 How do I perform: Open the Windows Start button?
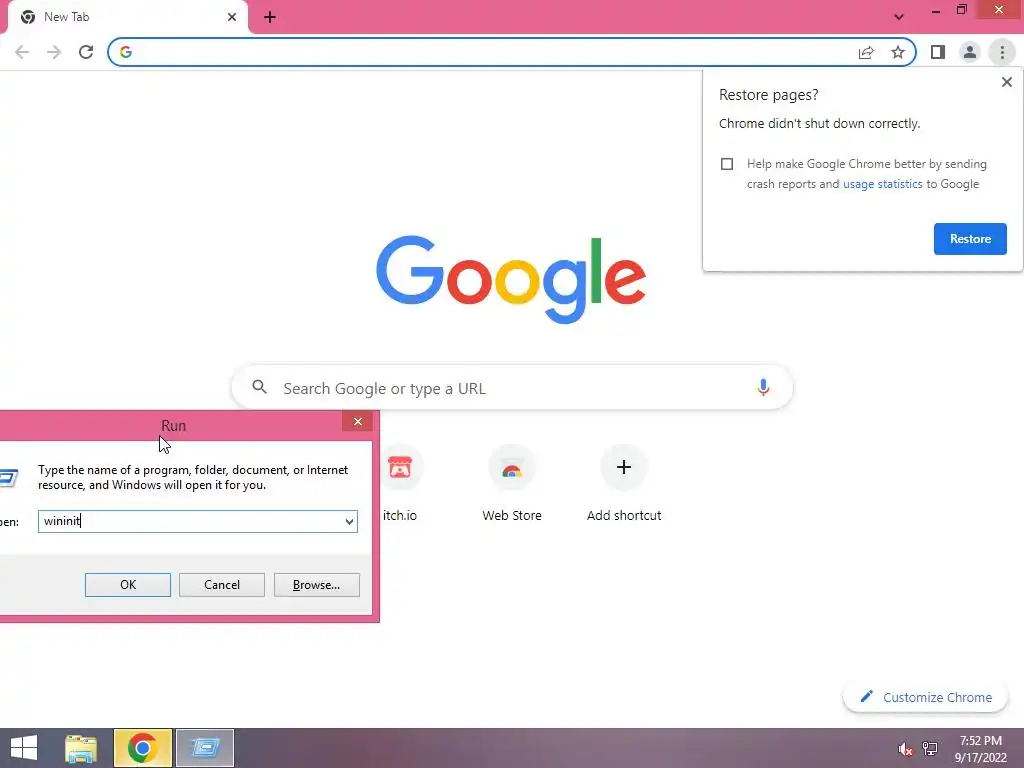coord(24,748)
